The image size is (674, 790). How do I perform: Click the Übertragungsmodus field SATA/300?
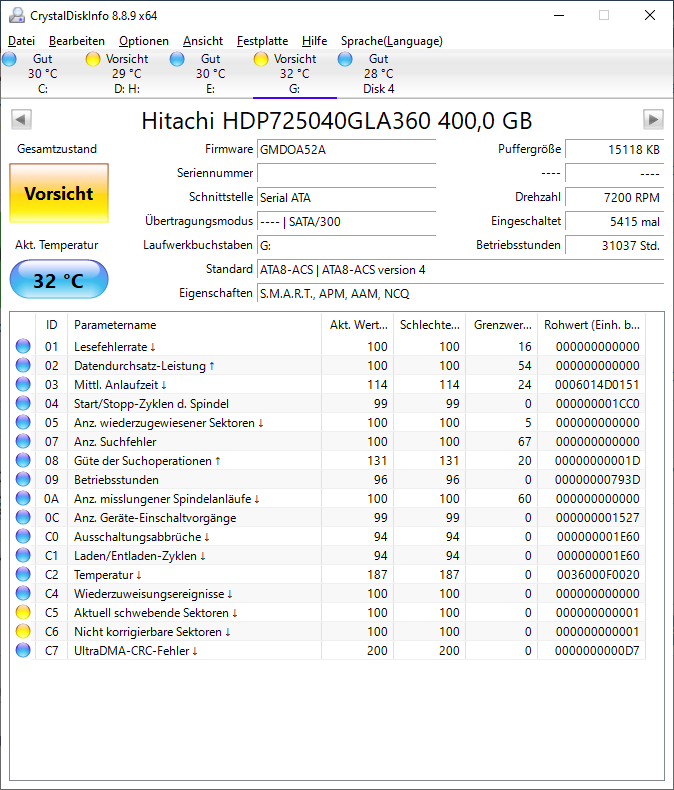click(x=346, y=222)
